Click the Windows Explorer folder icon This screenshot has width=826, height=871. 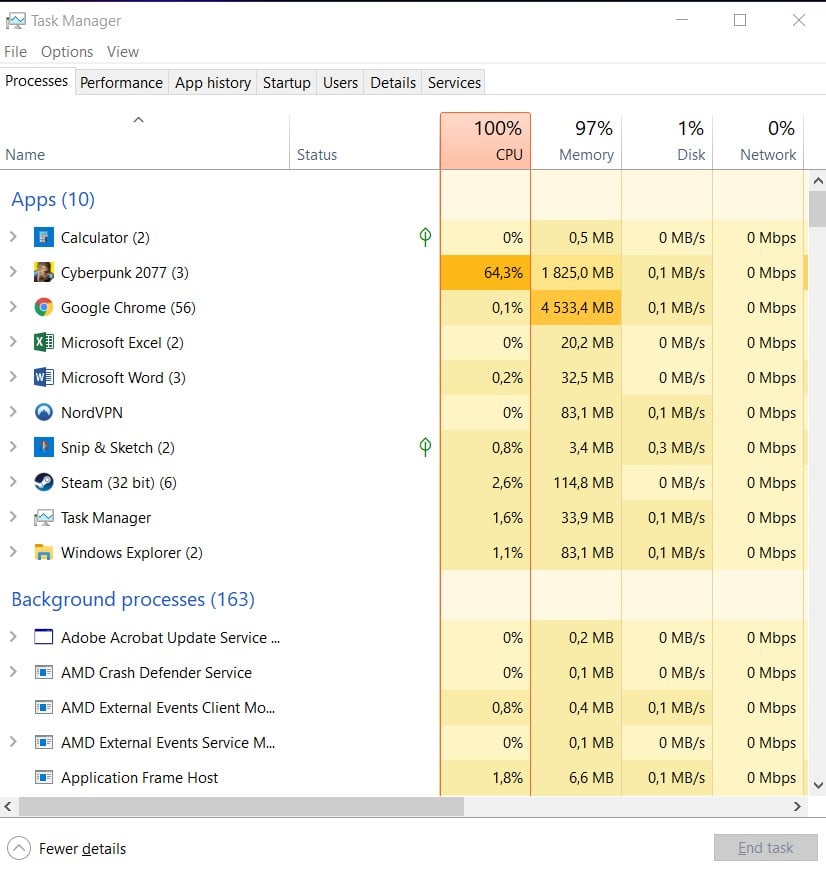click(44, 552)
